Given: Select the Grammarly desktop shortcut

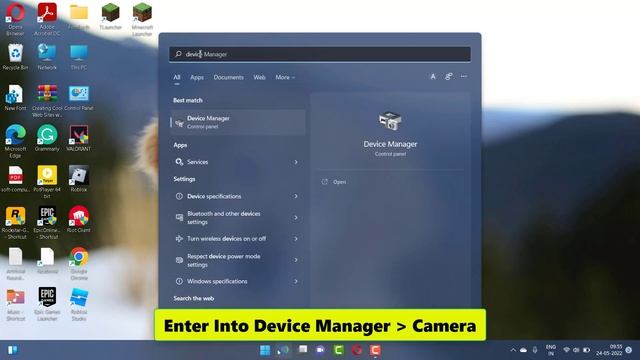Looking at the screenshot, I should pyautogui.click(x=47, y=138).
